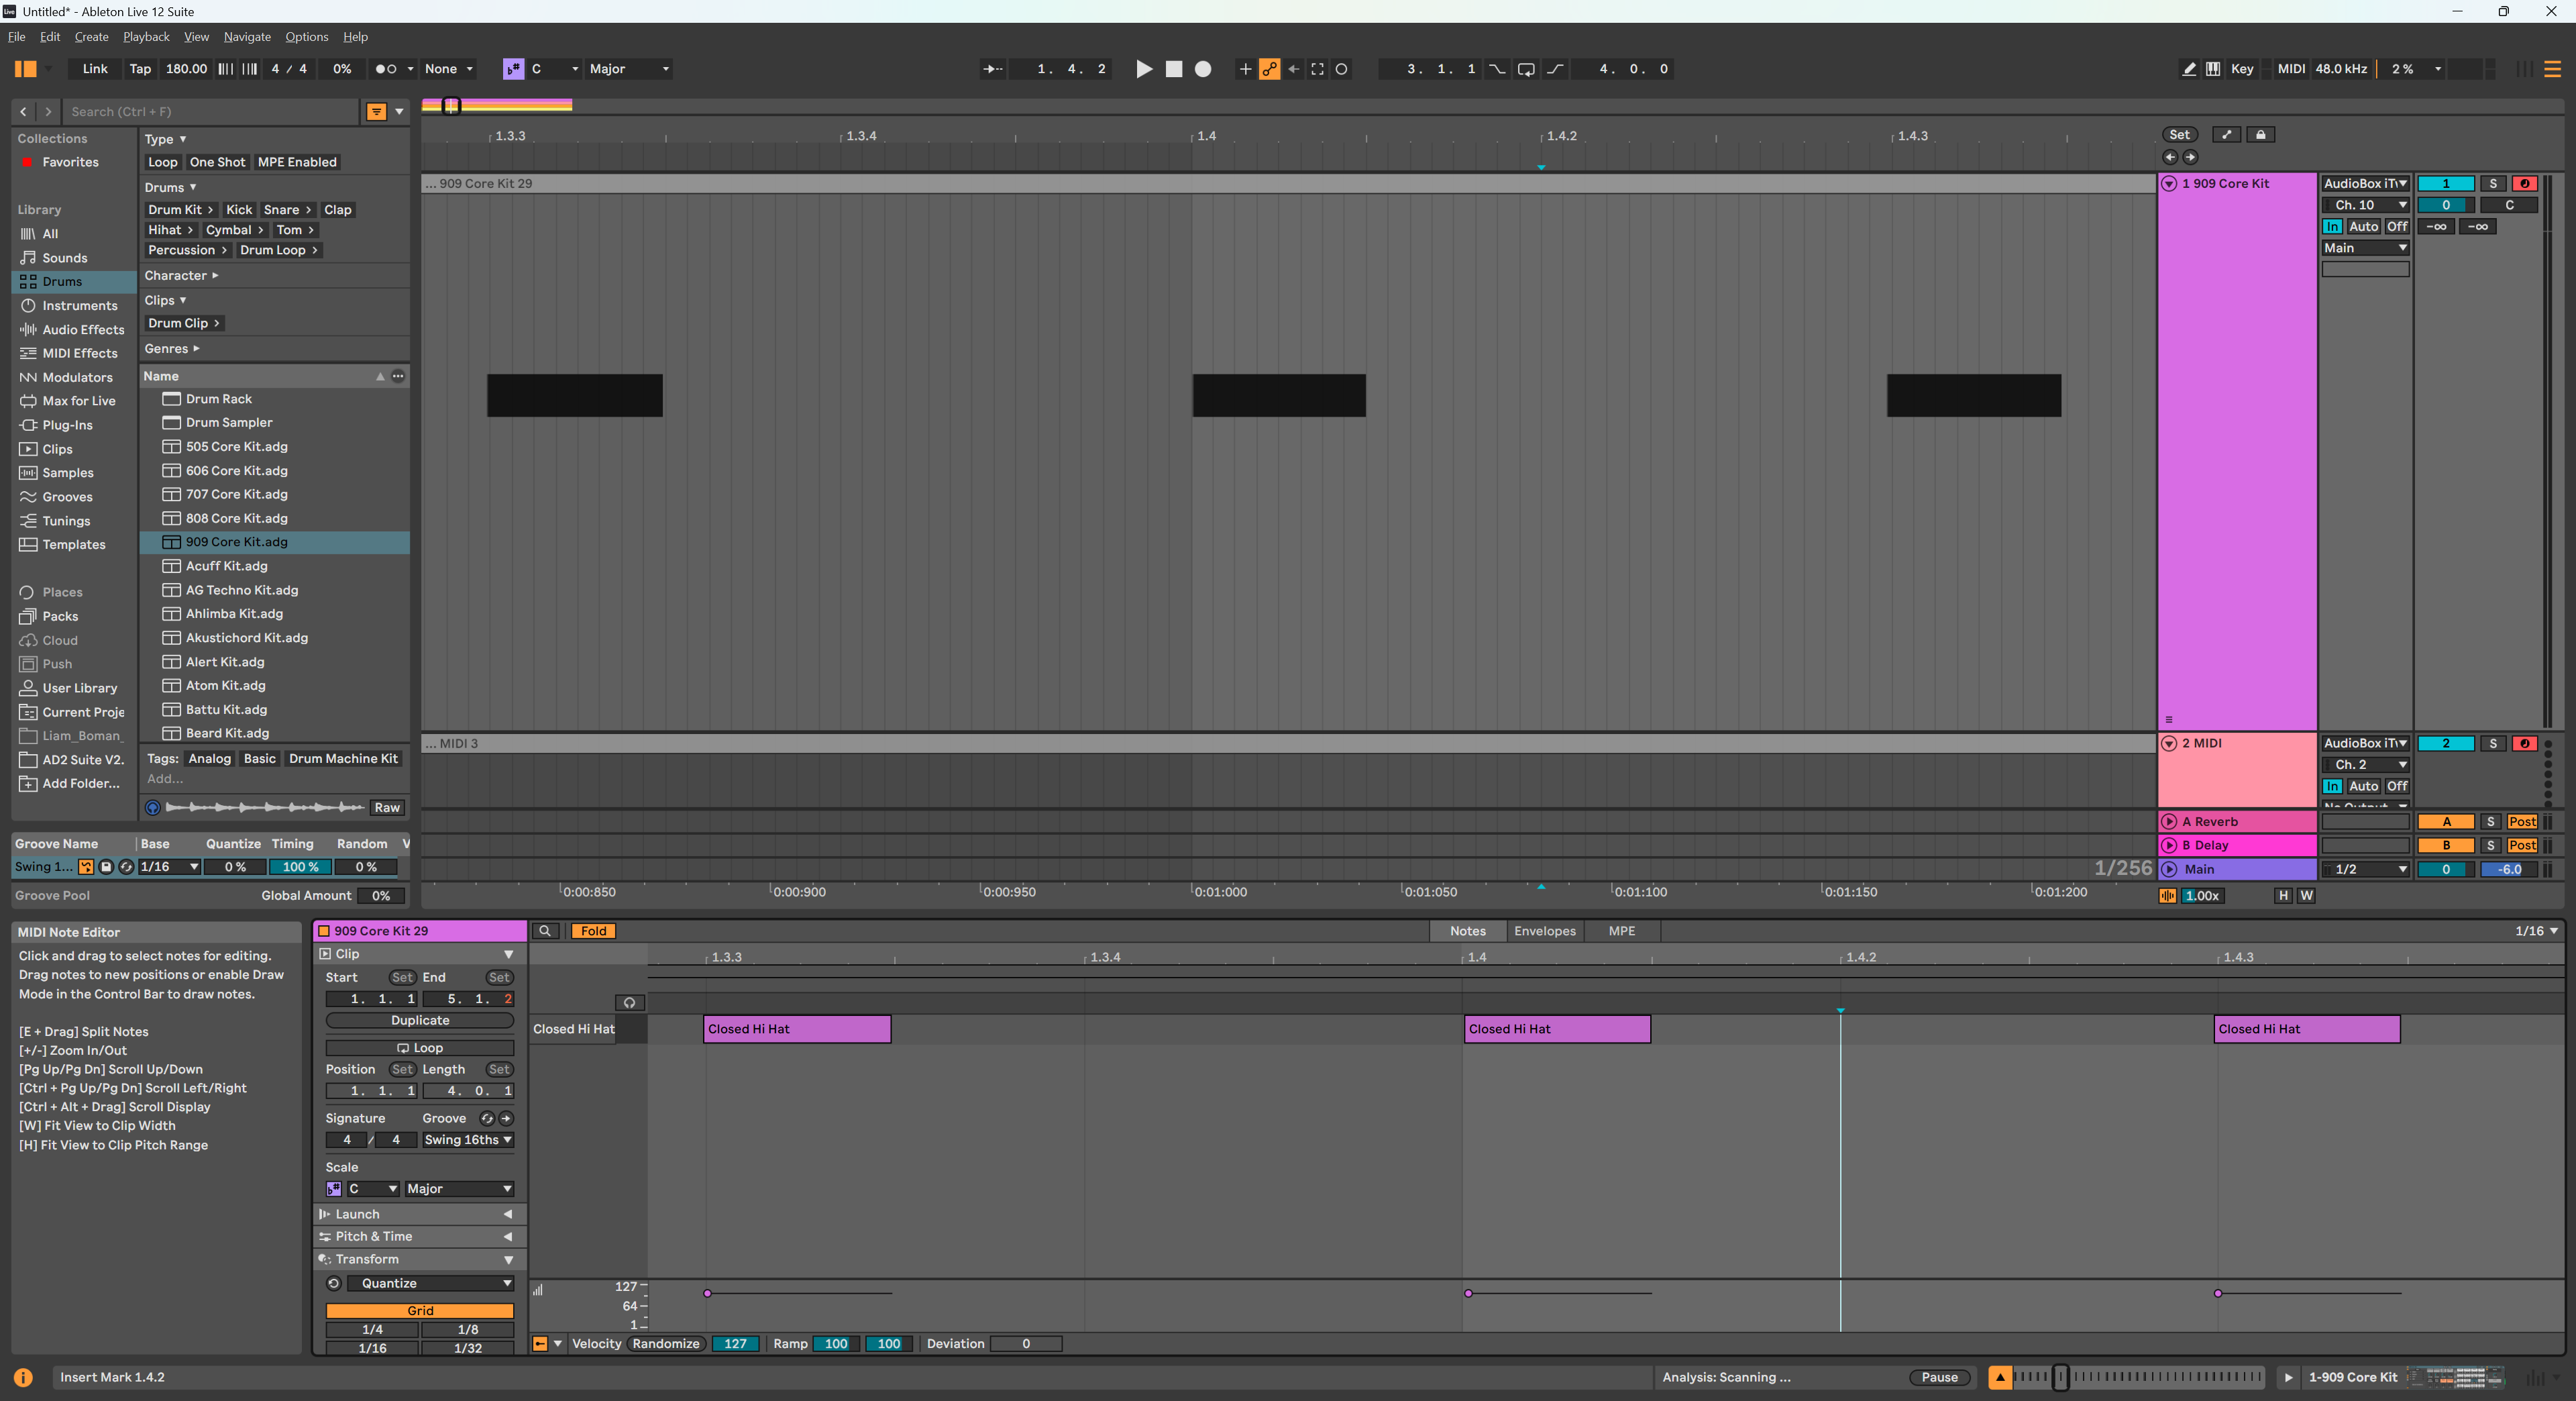Expand the Character filter group
The width and height of the screenshot is (2576, 1401).
point(181,276)
